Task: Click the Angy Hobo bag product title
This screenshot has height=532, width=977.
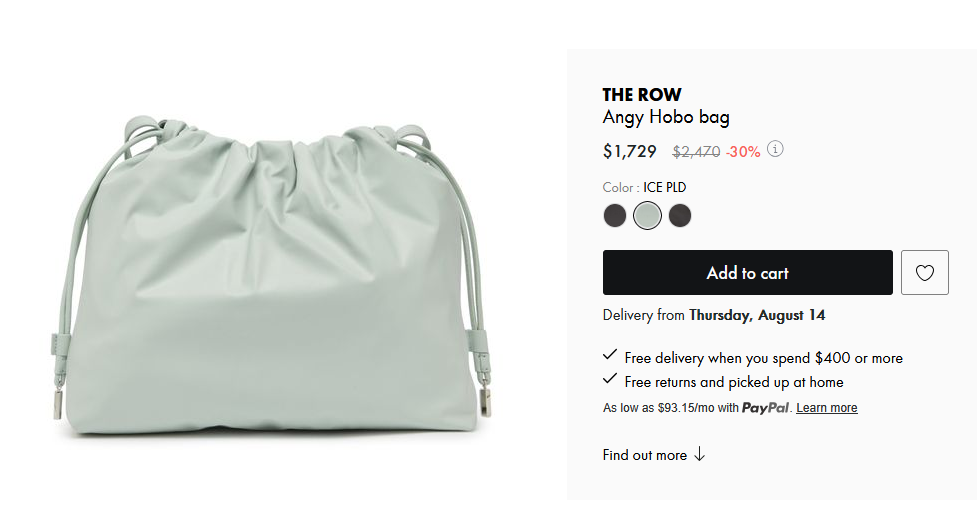Action: point(666,117)
